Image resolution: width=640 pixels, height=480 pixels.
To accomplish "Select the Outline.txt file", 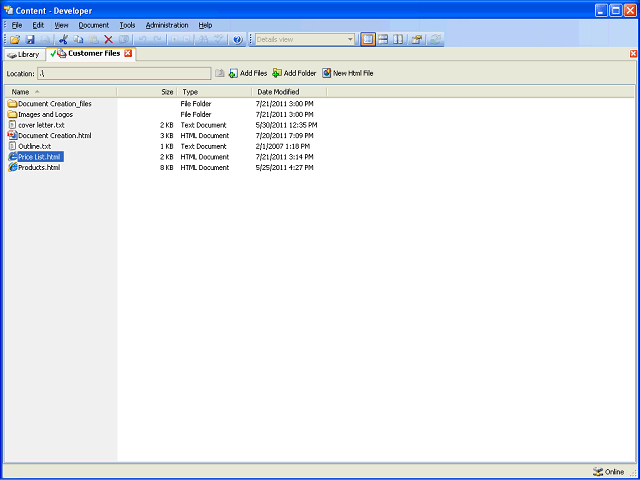I will [35, 146].
